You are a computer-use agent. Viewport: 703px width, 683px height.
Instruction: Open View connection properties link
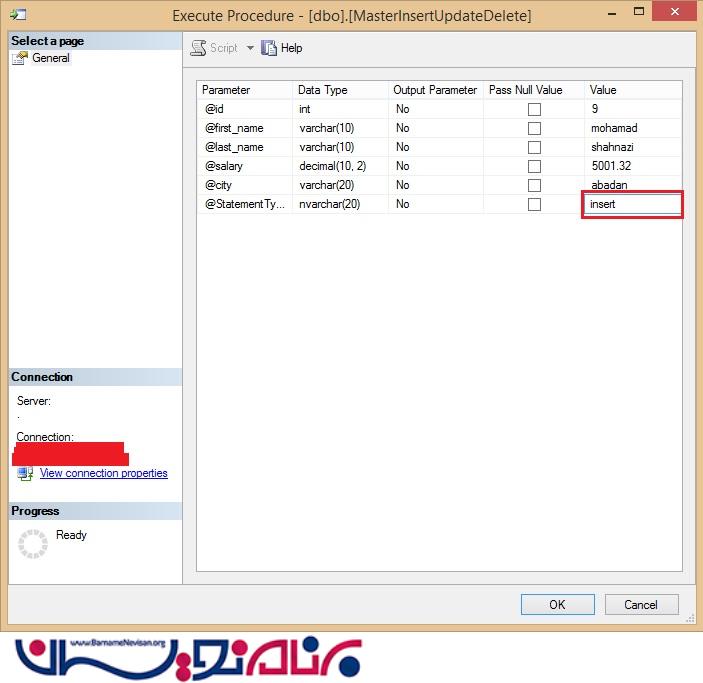point(104,473)
